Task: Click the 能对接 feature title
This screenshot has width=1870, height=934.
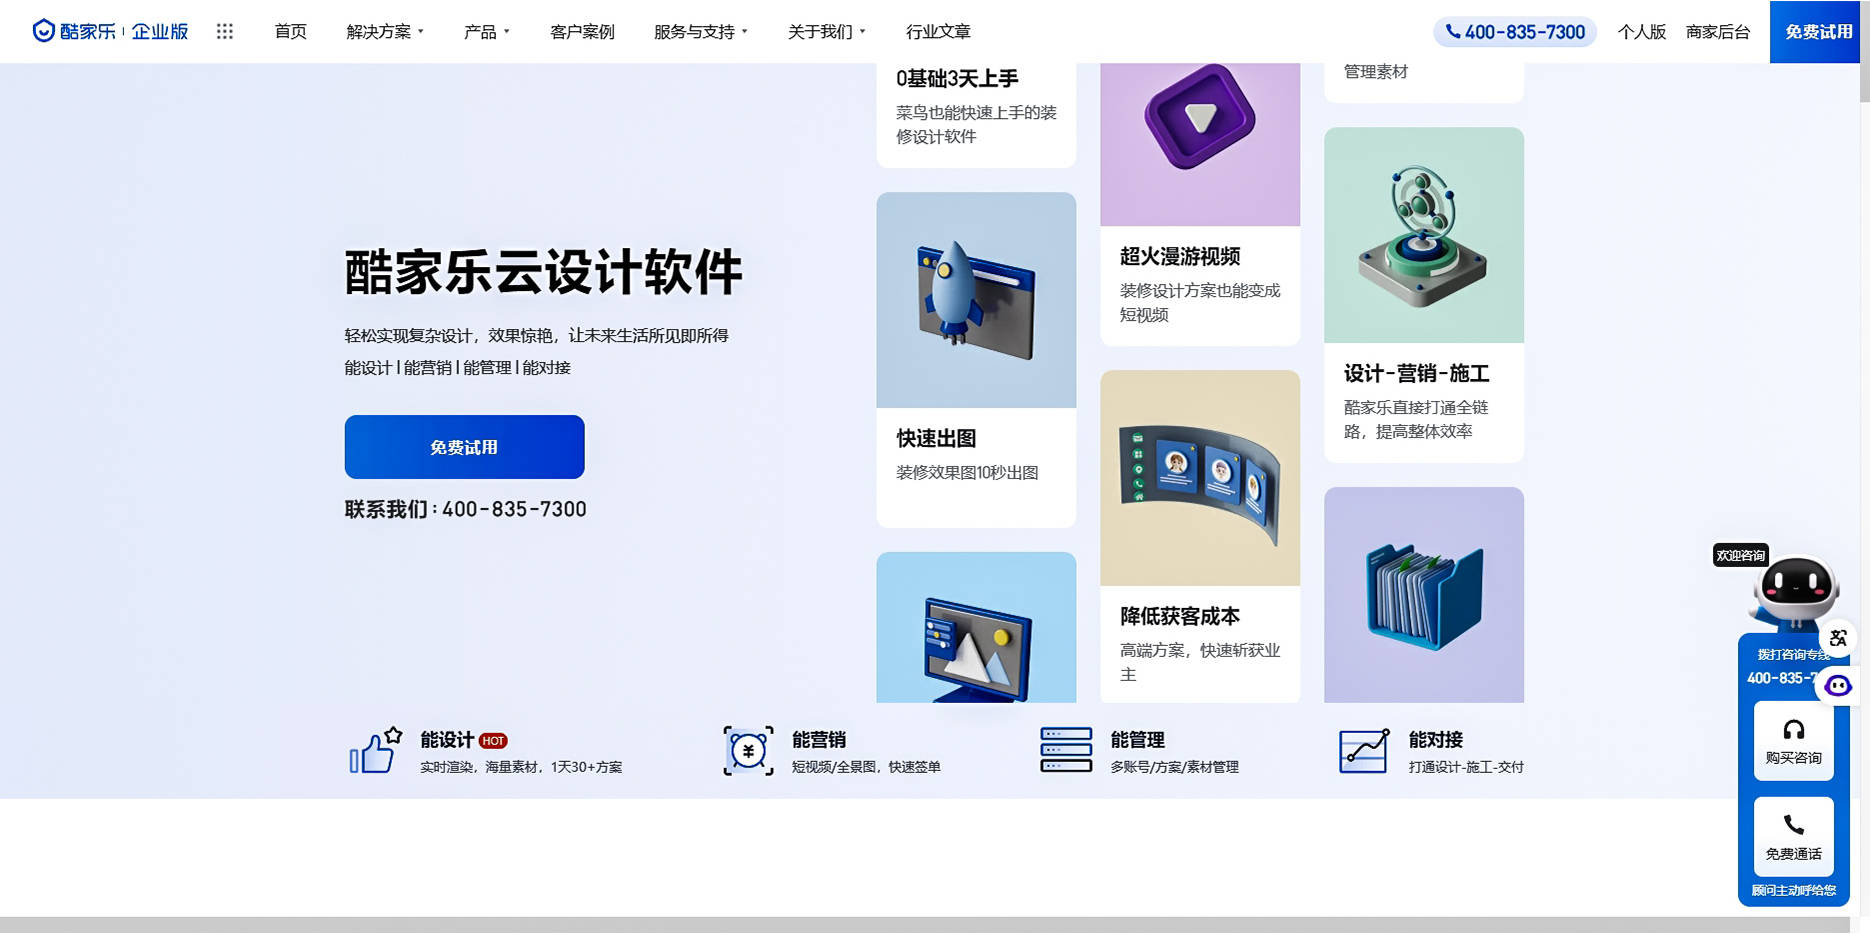Action: pyautogui.click(x=1436, y=740)
